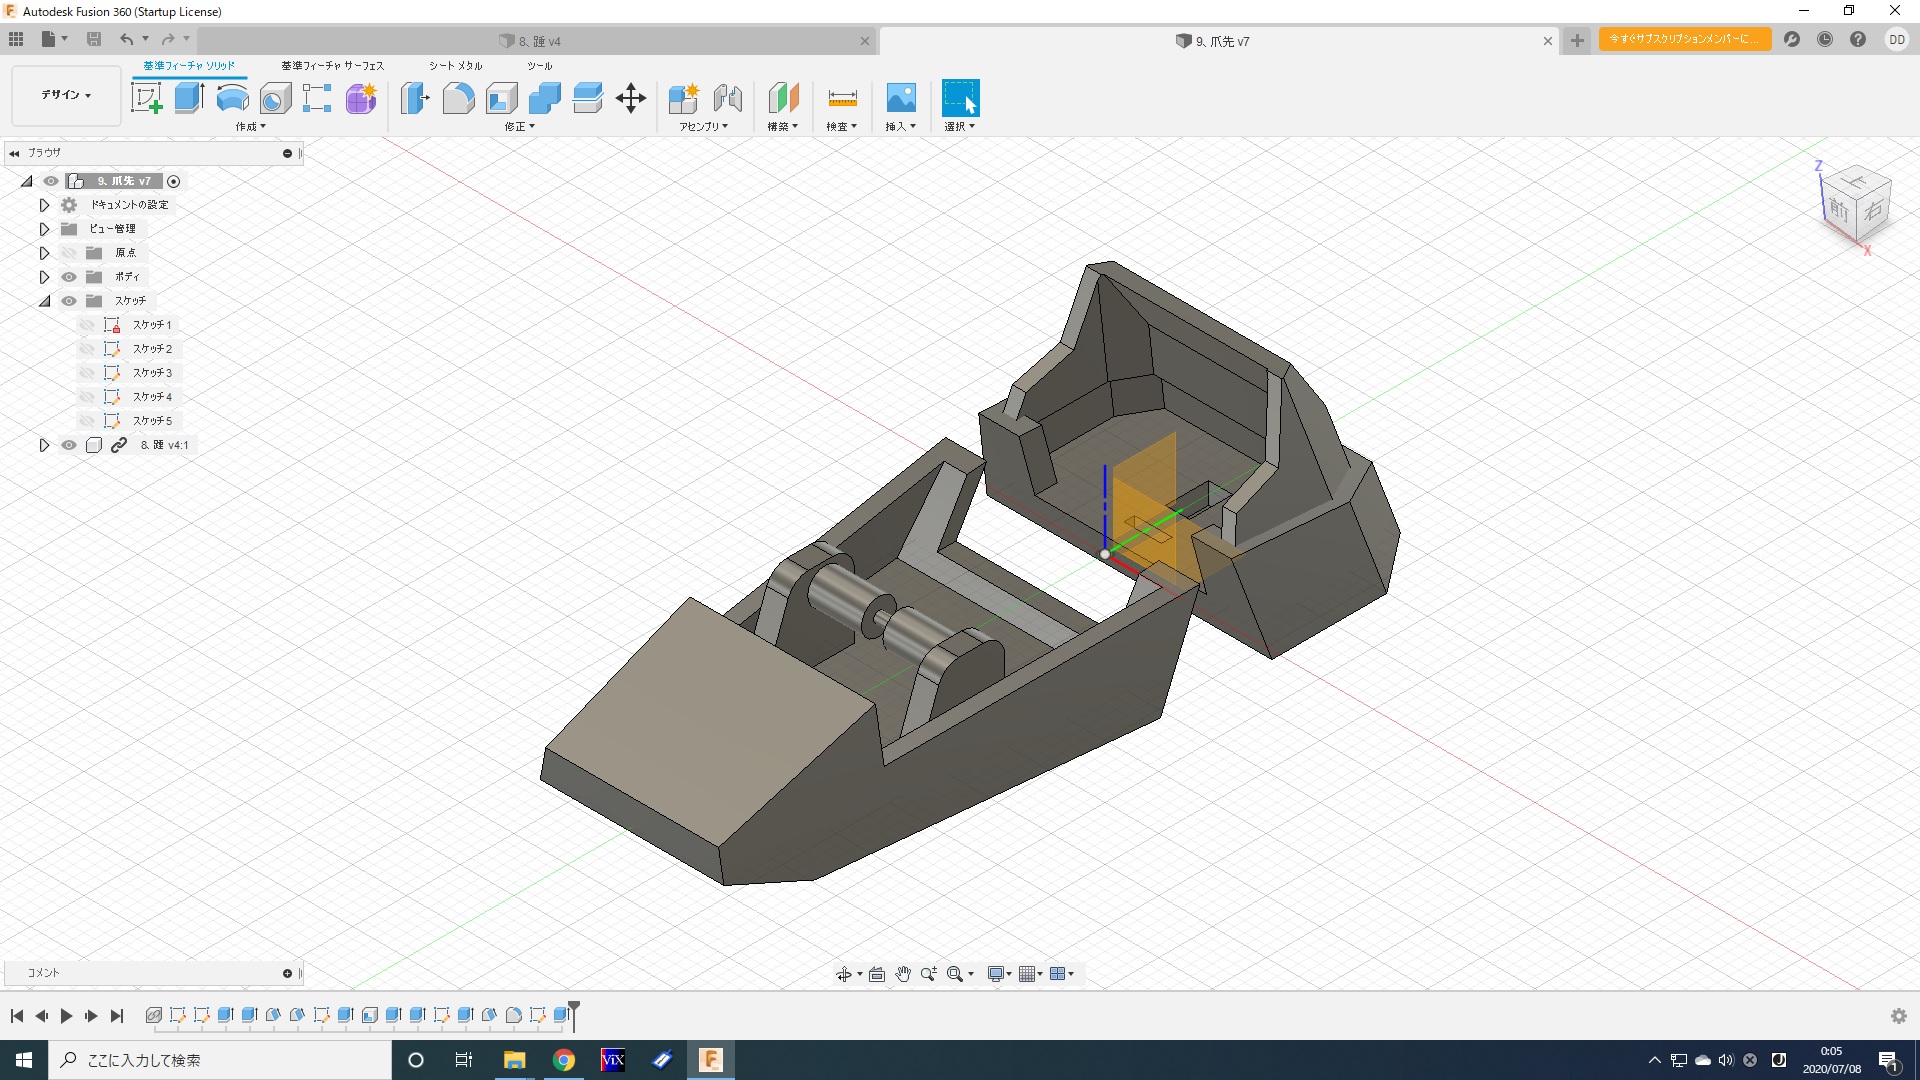Click the Extrude tool icon
The image size is (1920, 1080).
[x=189, y=98]
